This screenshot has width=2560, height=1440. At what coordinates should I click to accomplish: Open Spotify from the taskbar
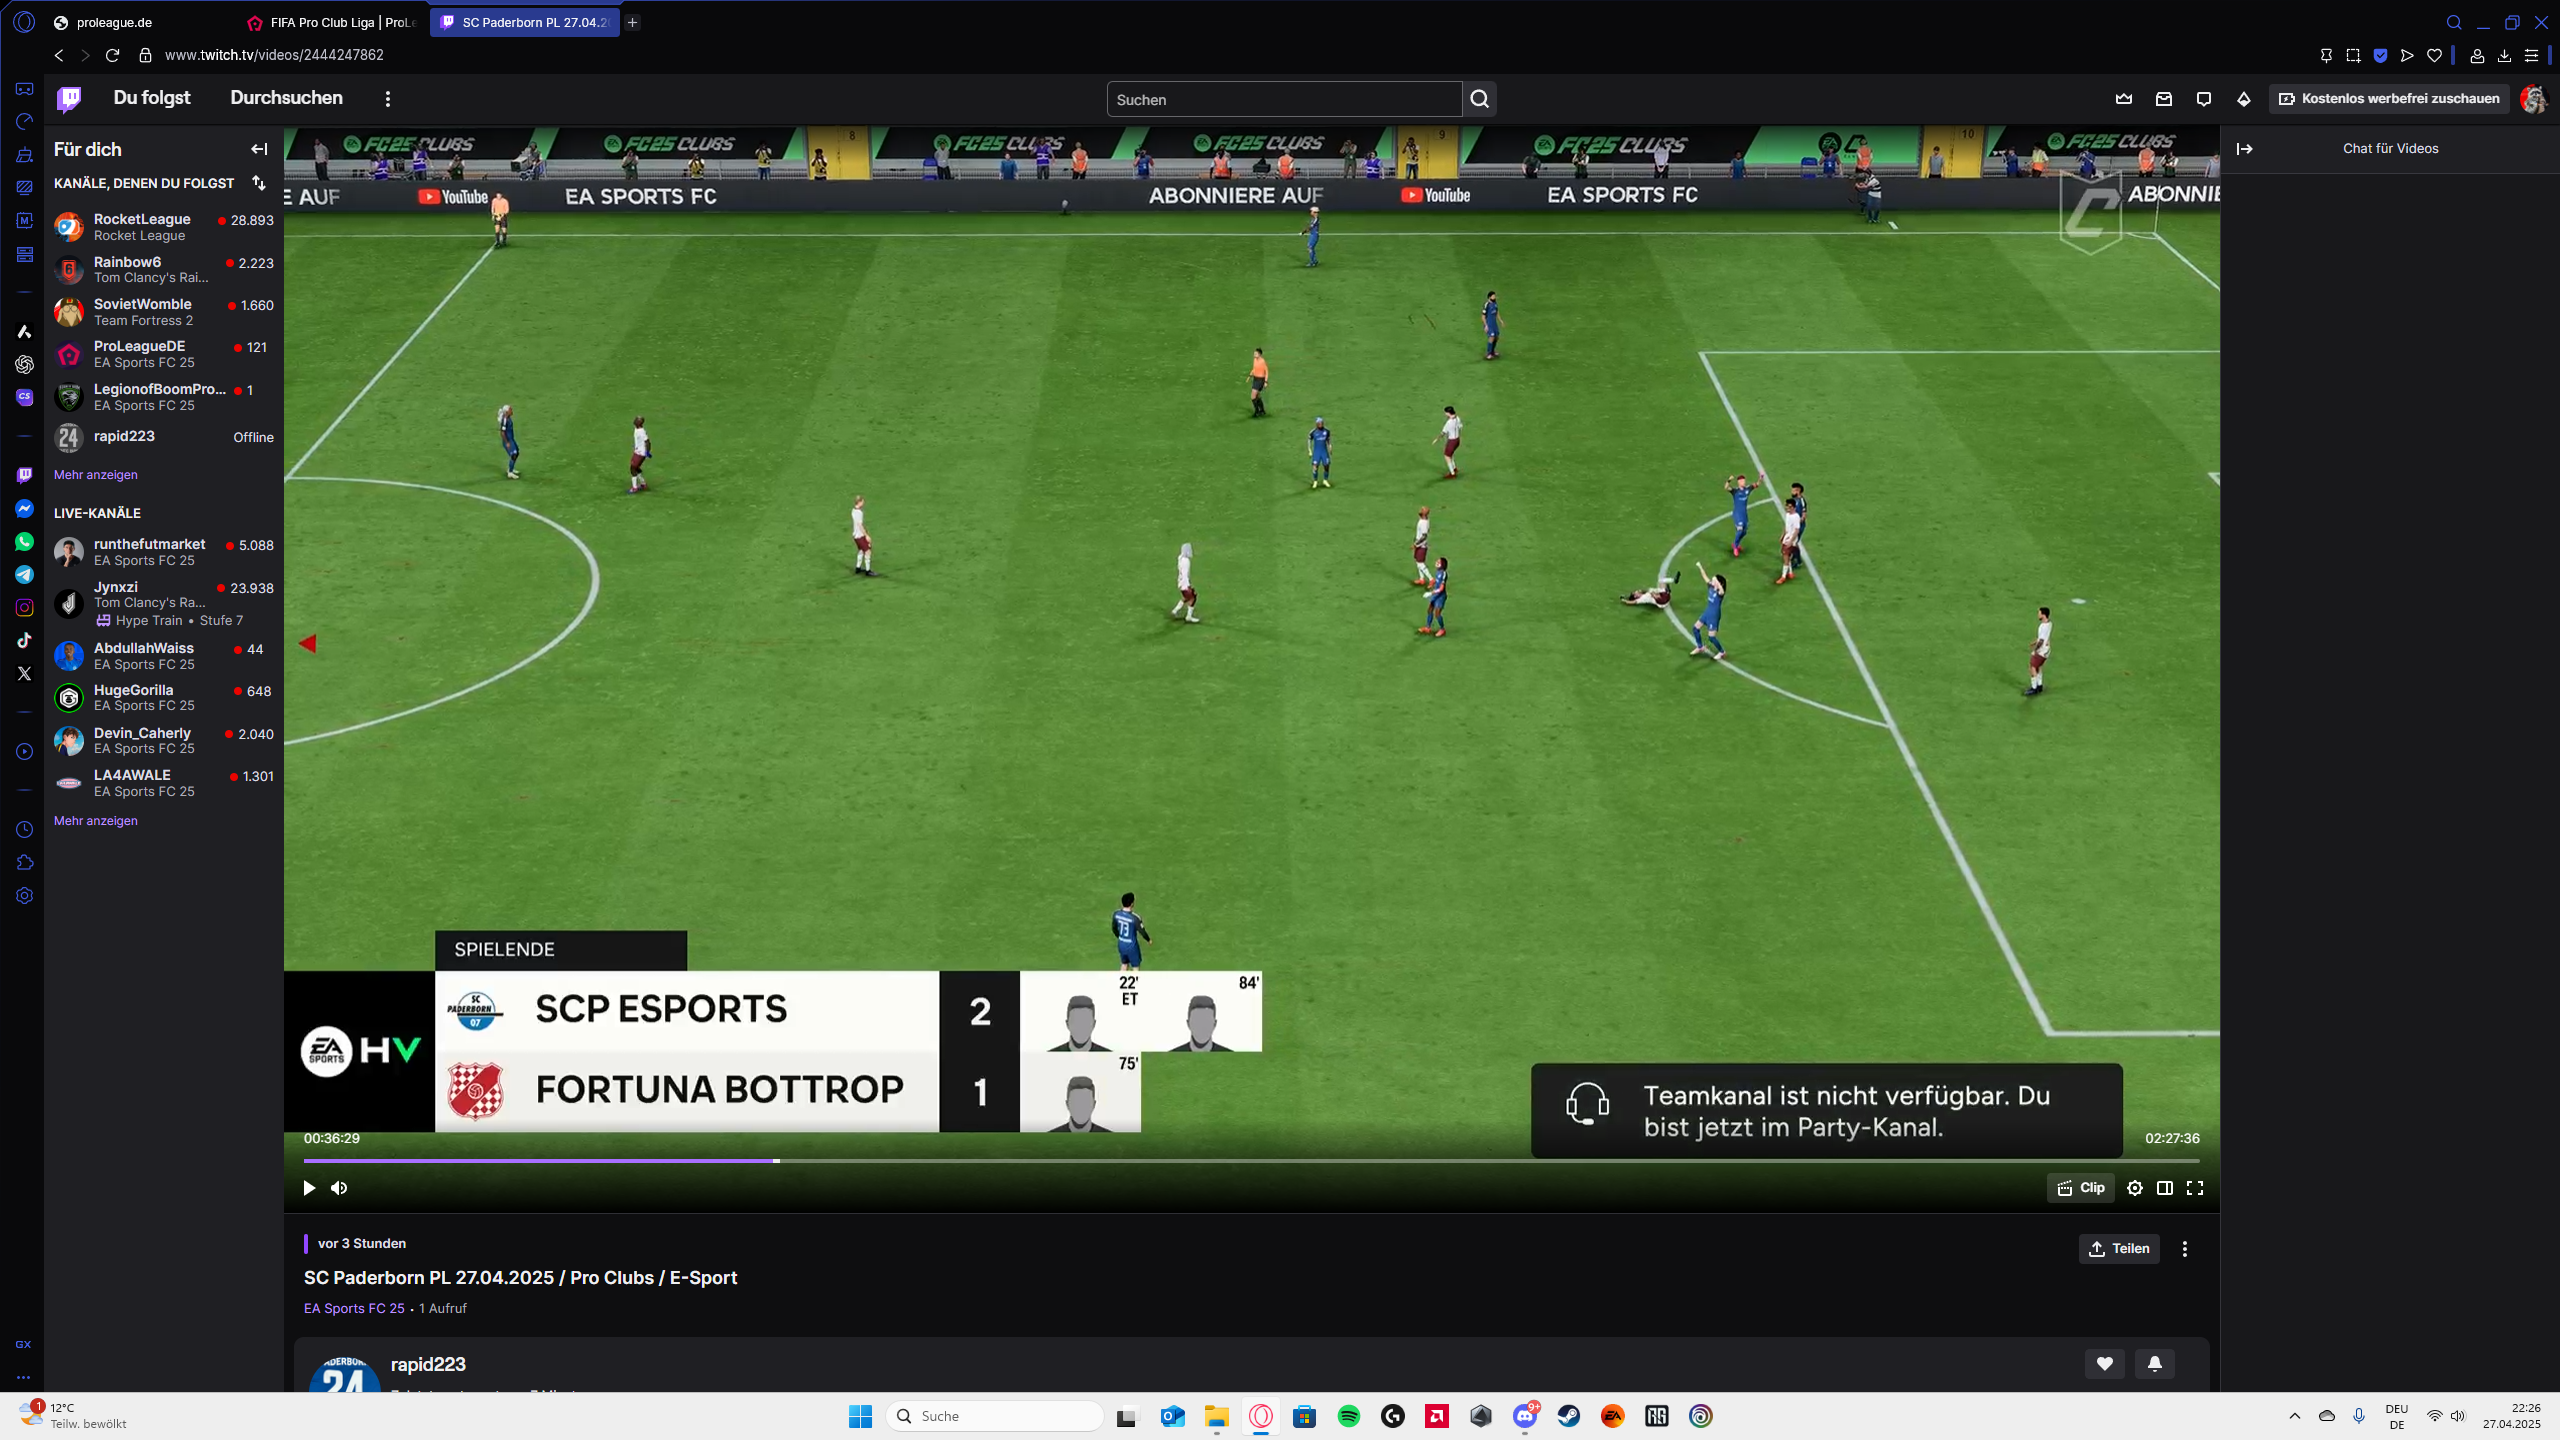(x=1349, y=1416)
